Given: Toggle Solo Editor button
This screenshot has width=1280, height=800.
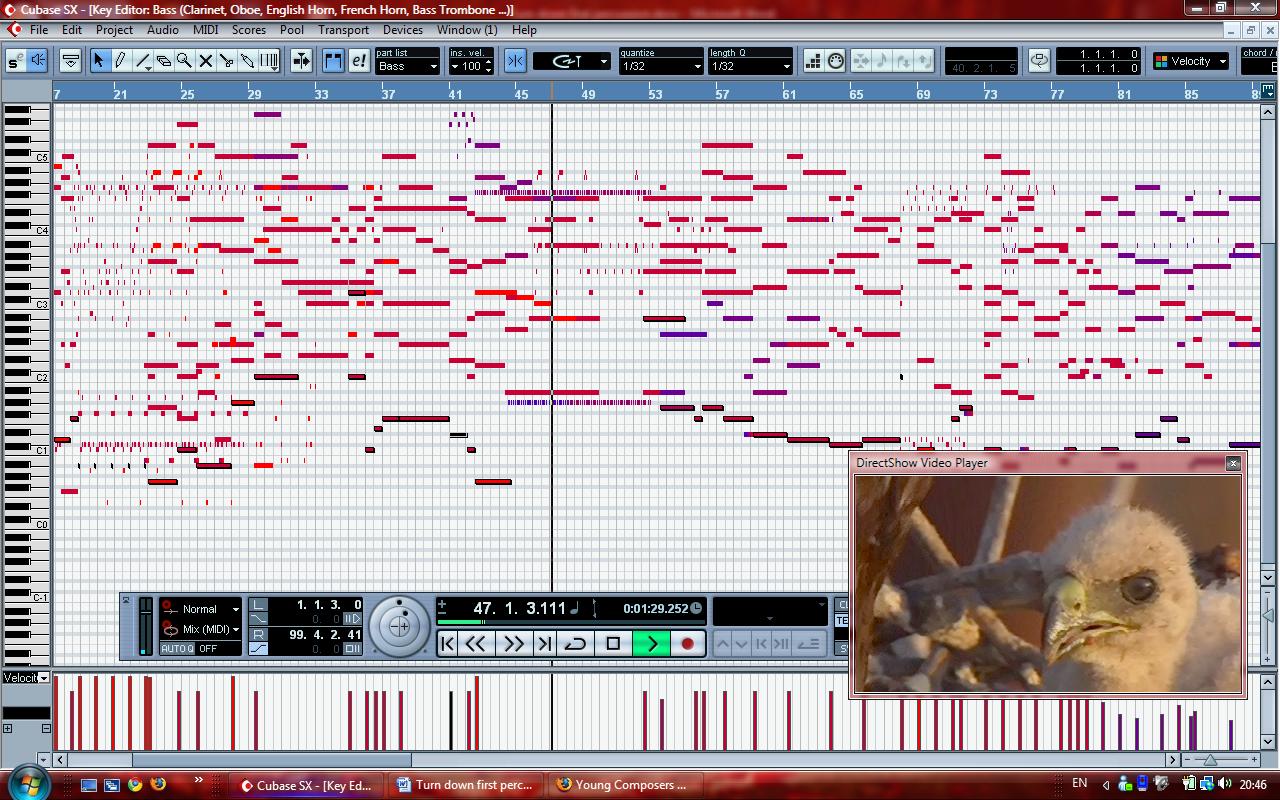Looking at the screenshot, I should pos(15,61).
